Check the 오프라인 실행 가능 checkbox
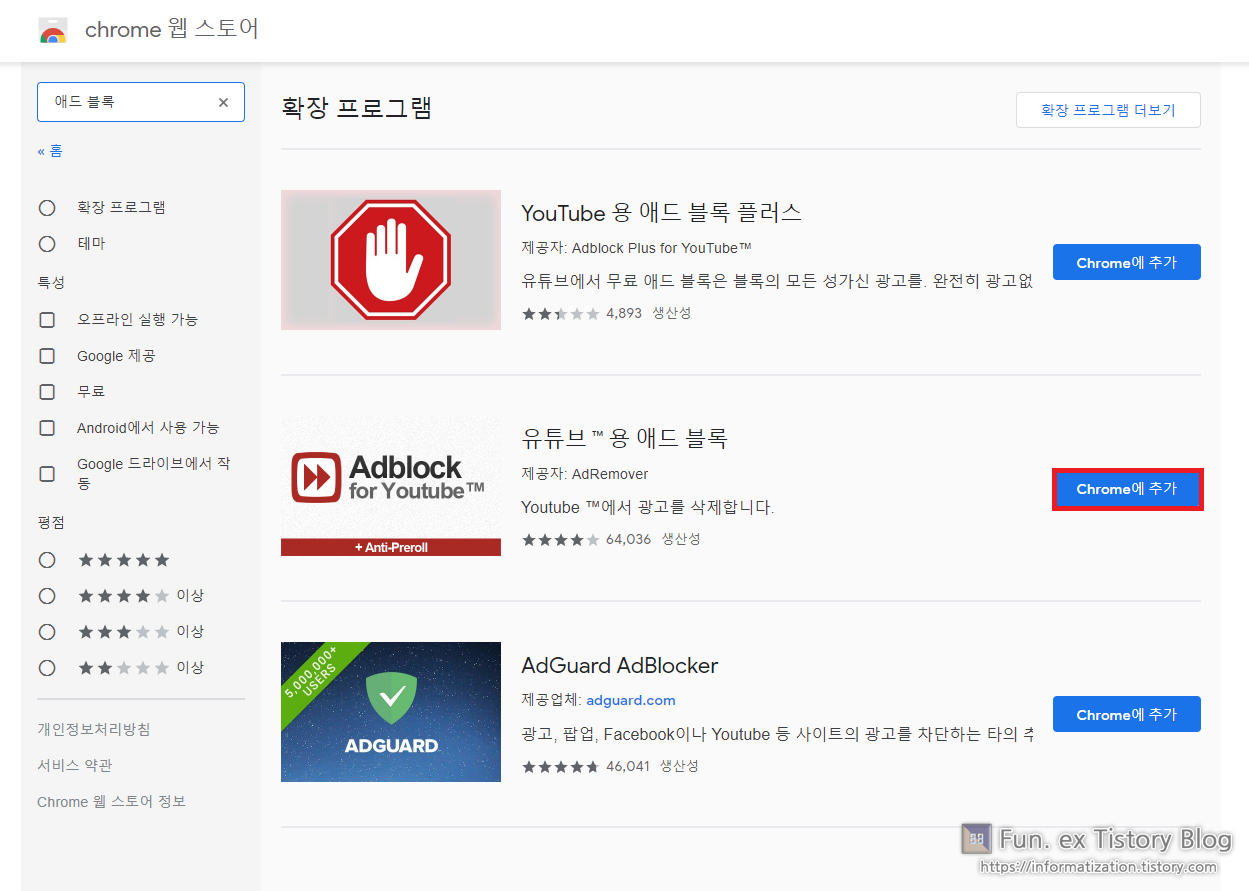The height and width of the screenshot is (891, 1249). click(x=47, y=320)
